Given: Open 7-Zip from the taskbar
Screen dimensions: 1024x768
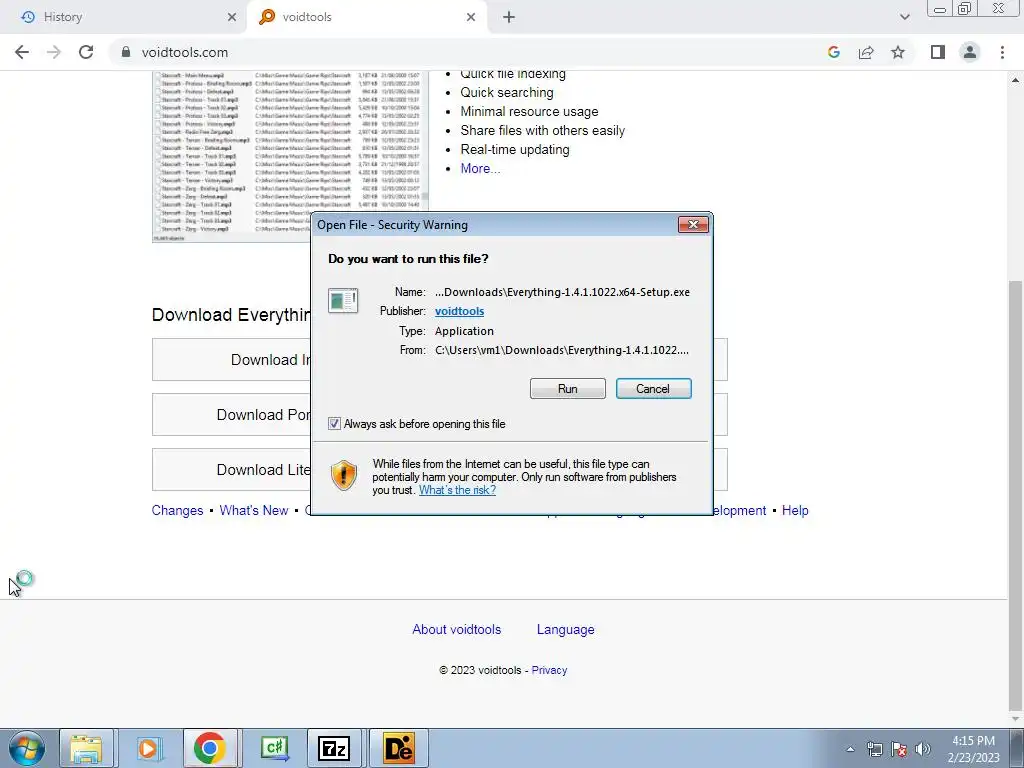Looking at the screenshot, I should (x=334, y=748).
